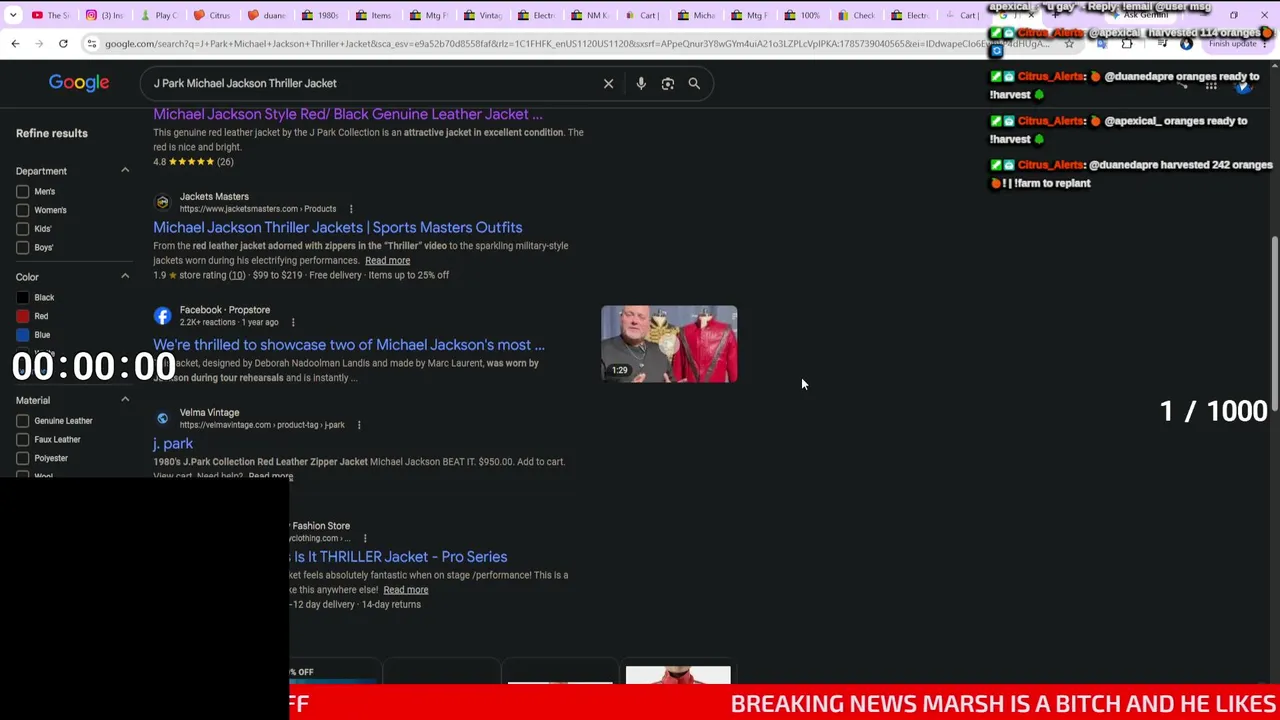This screenshot has width=1280, height=720.
Task: Reload the page with the refresh icon
Action: 63,44
